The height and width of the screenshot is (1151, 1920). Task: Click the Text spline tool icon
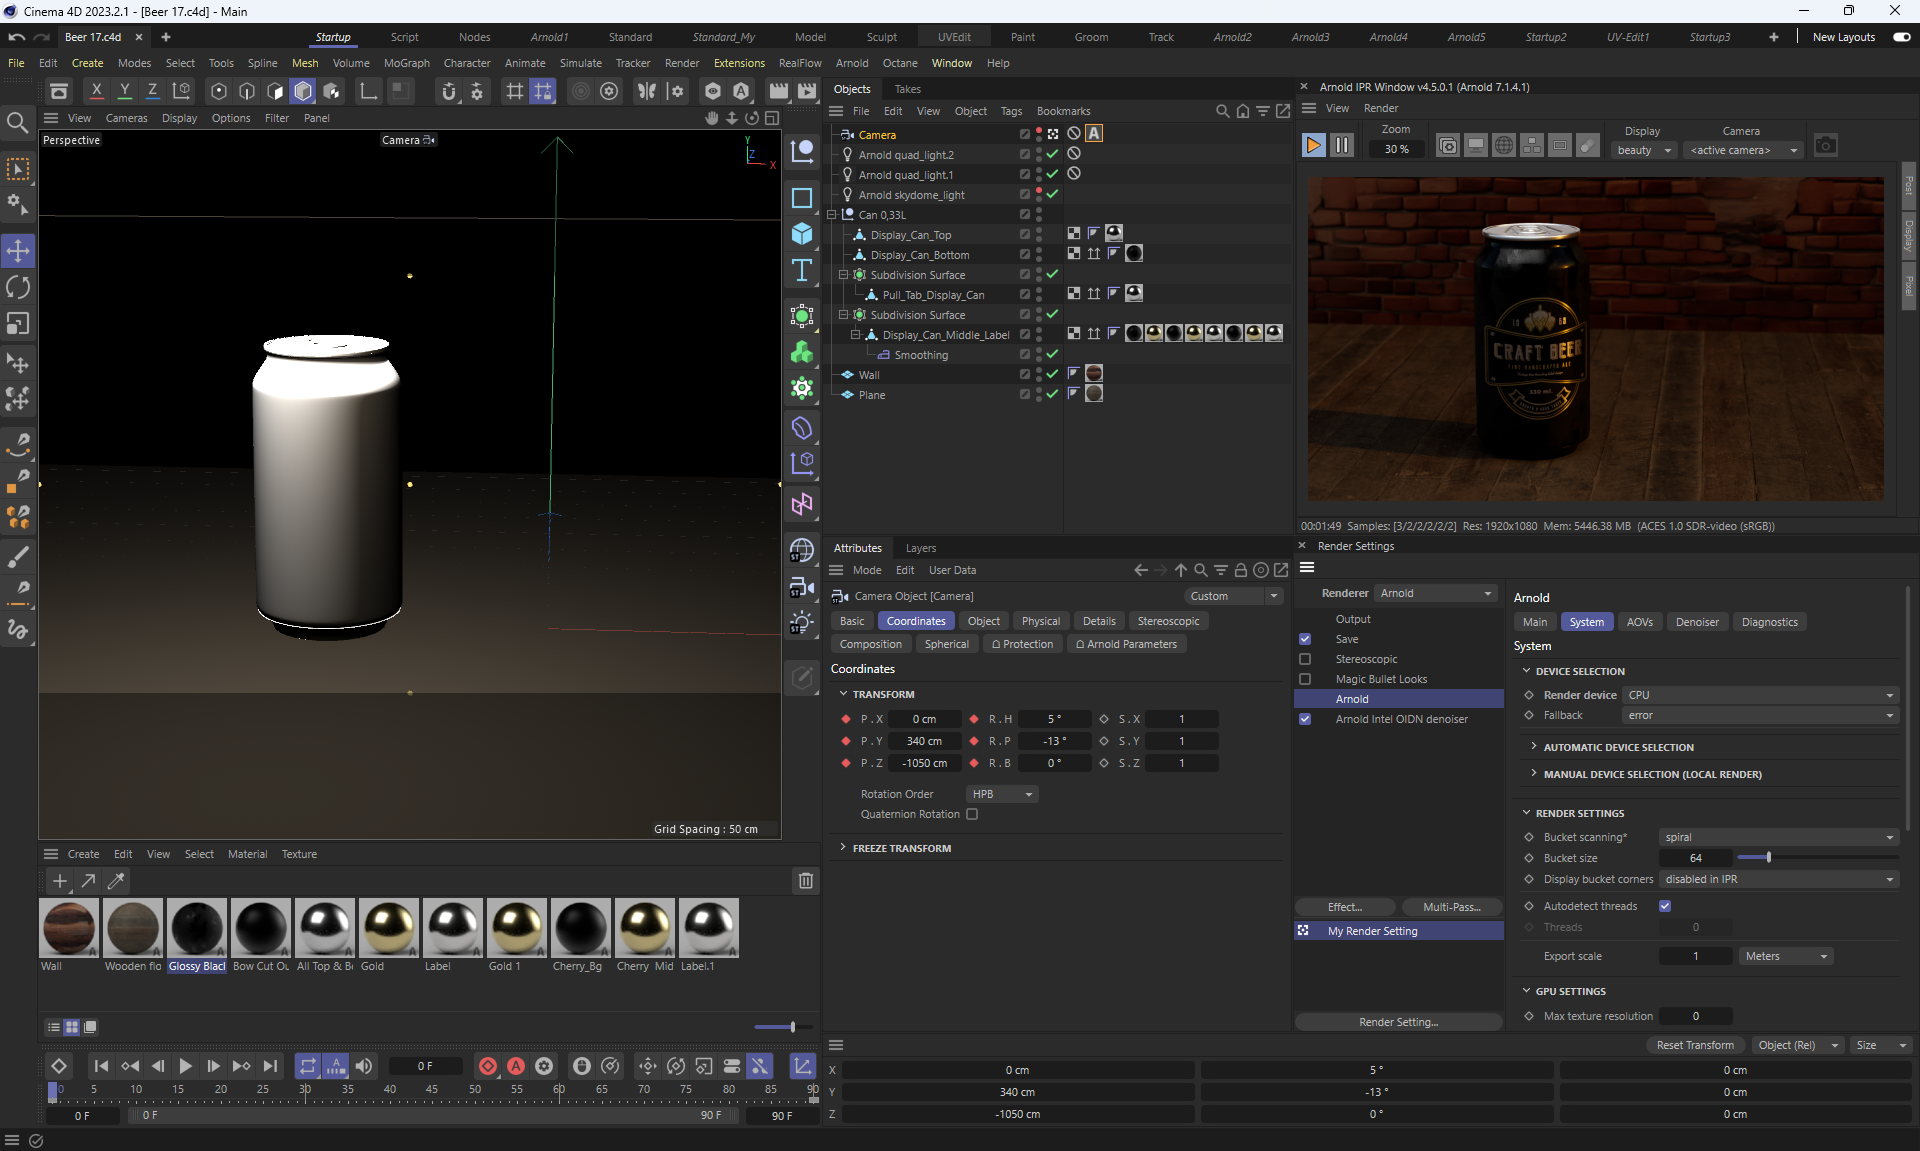click(802, 270)
